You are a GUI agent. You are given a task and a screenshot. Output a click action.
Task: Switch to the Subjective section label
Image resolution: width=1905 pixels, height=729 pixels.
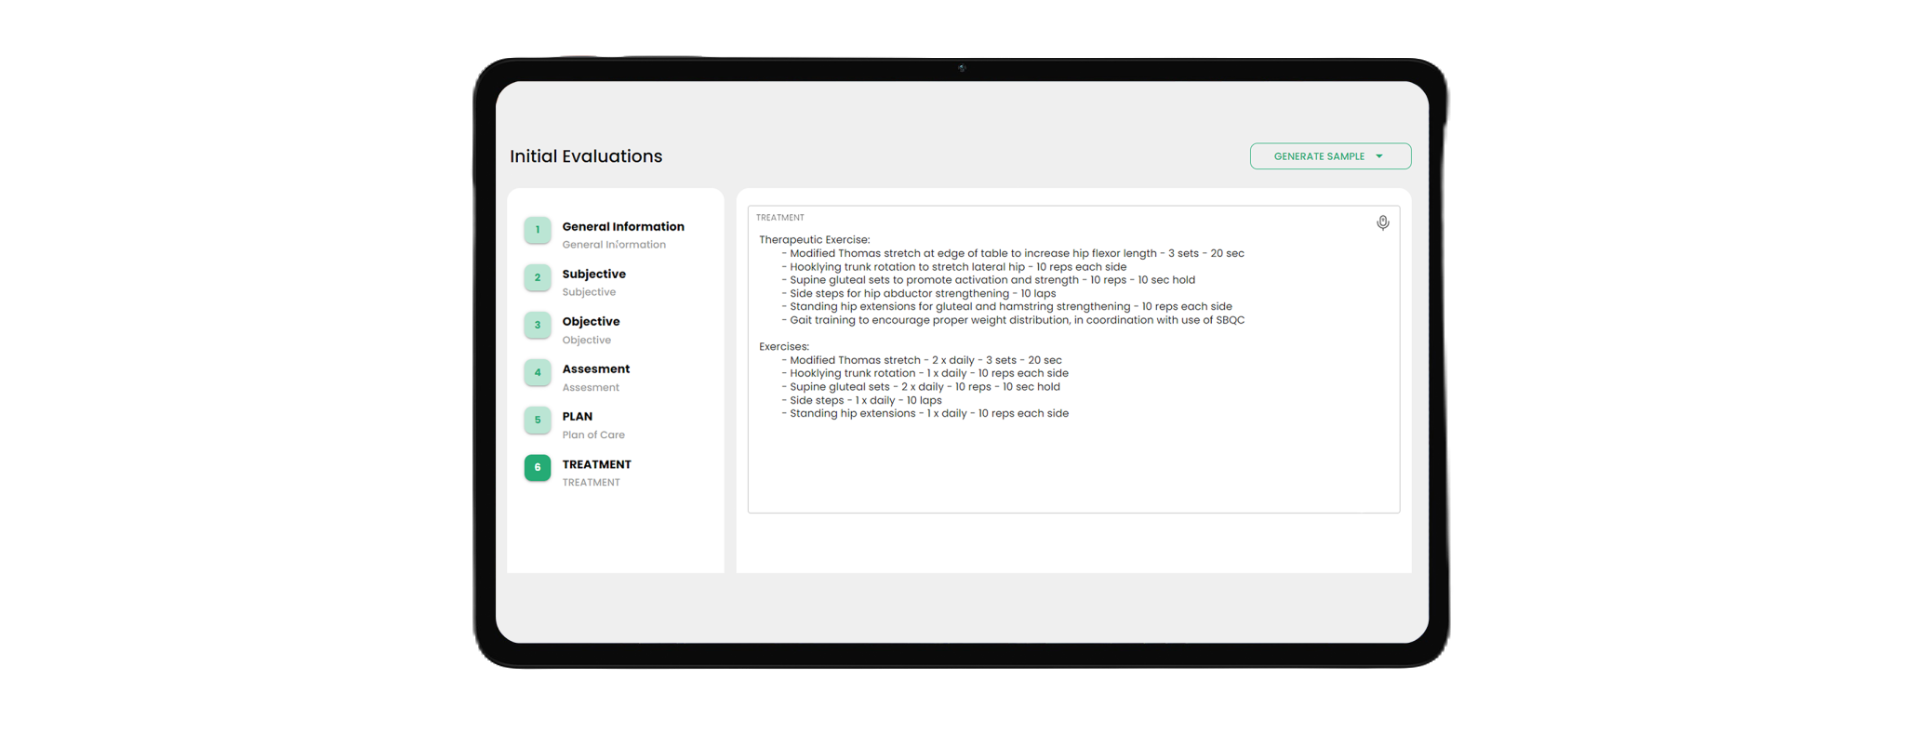point(594,274)
